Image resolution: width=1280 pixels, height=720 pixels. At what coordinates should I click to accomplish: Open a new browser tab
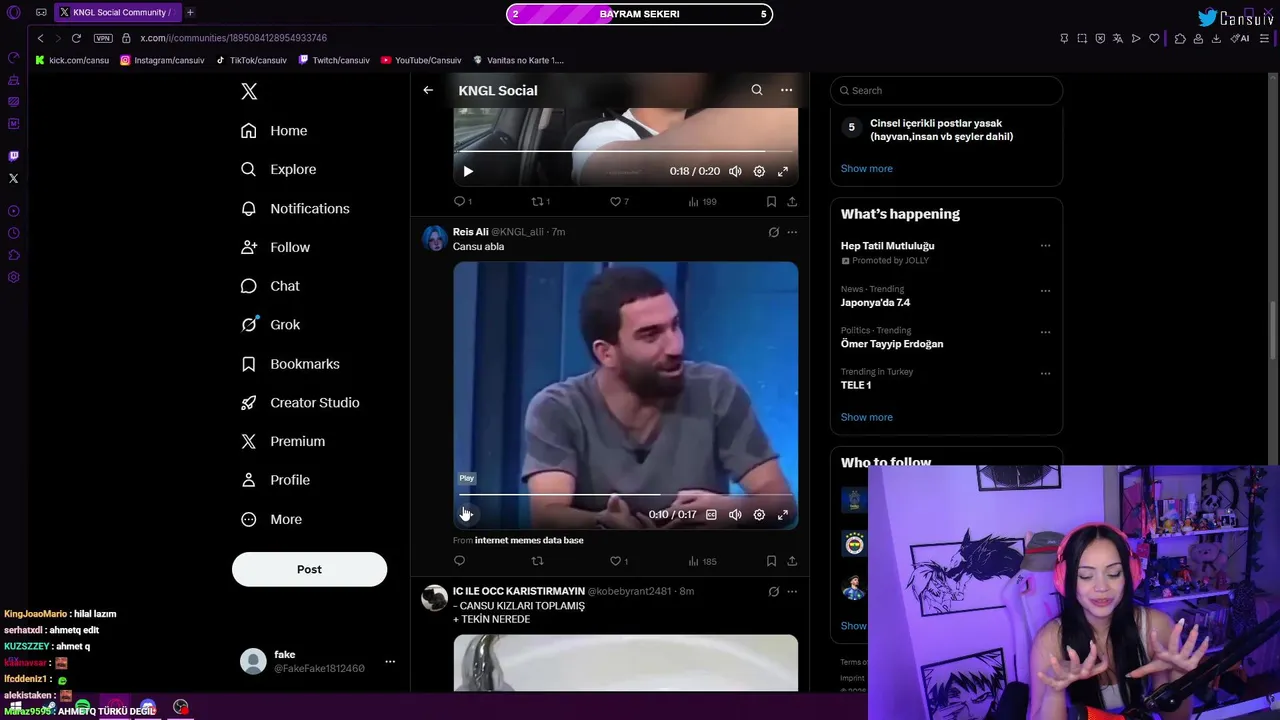click(x=190, y=12)
